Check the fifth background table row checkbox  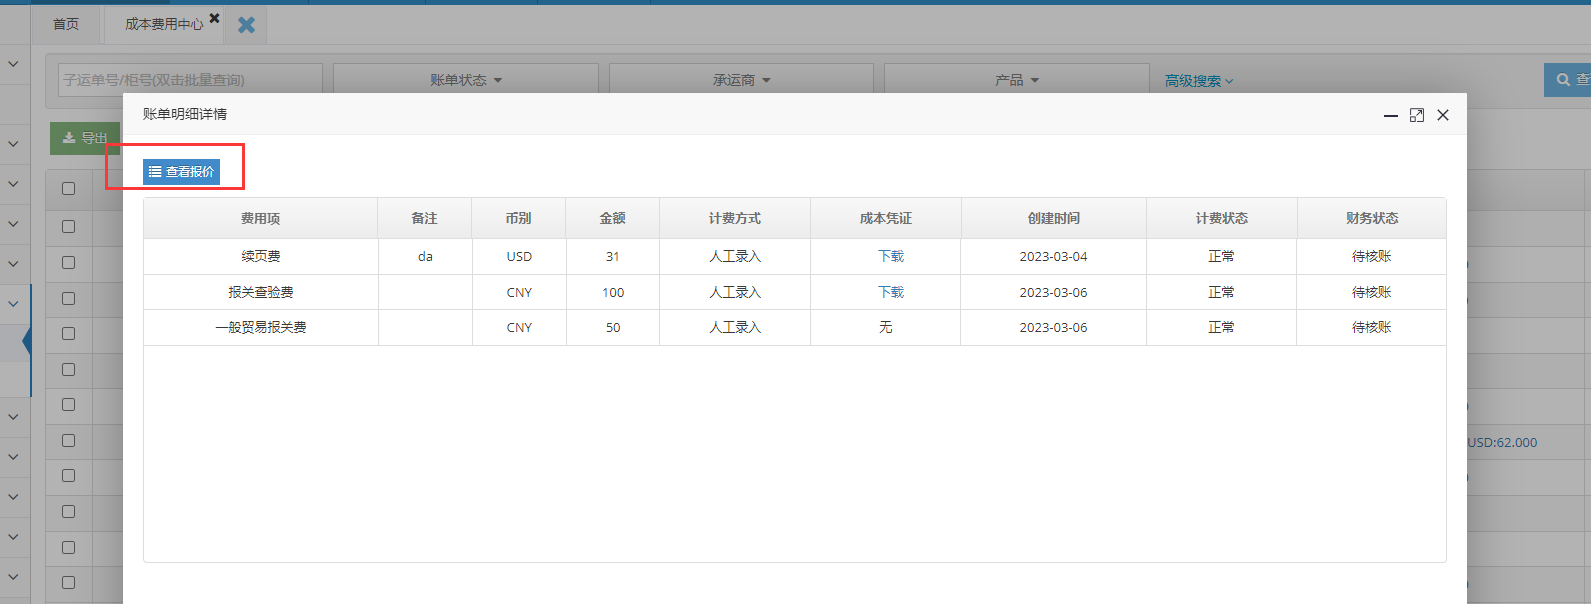coord(68,369)
